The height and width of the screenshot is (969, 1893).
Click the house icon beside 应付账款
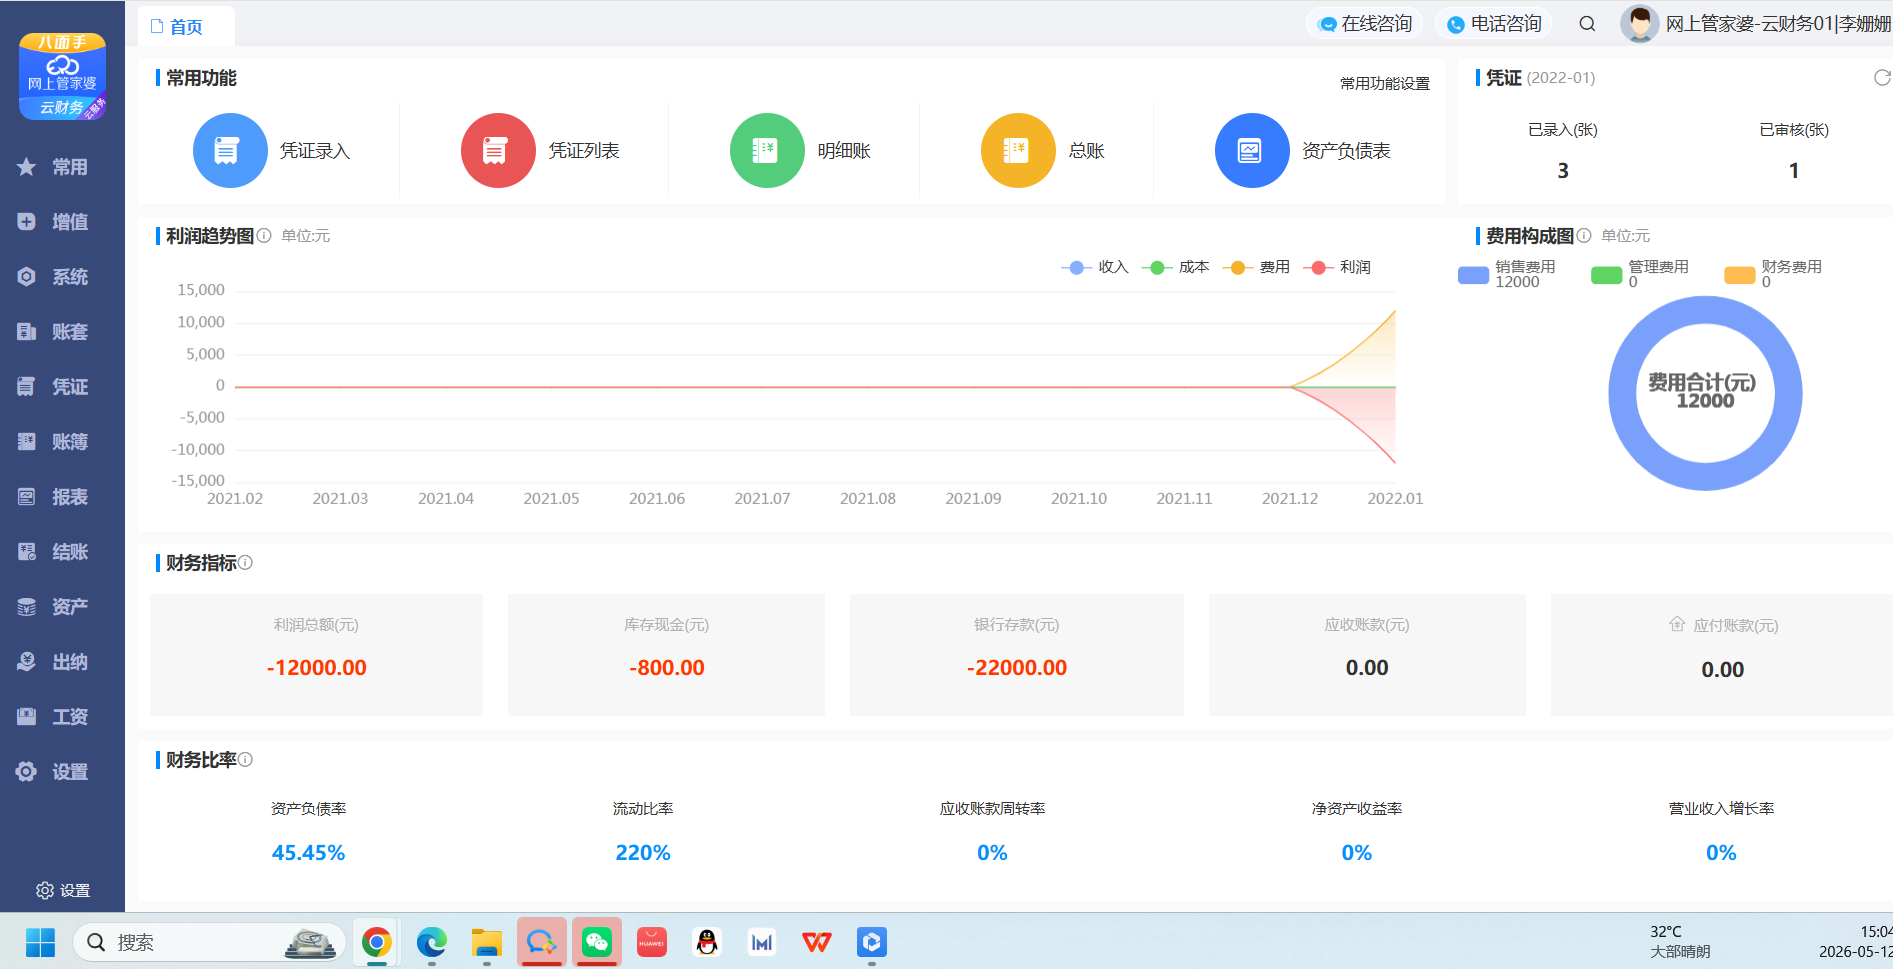tap(1677, 624)
